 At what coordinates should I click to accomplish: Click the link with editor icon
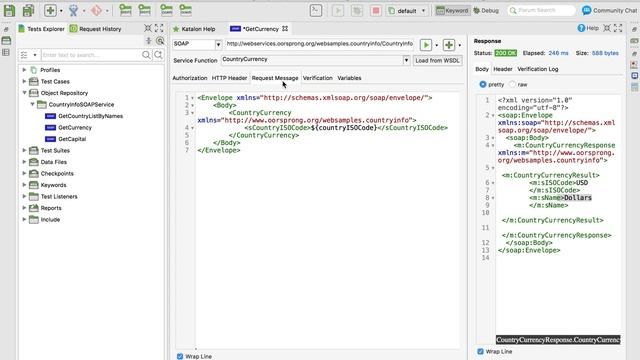pos(160,40)
